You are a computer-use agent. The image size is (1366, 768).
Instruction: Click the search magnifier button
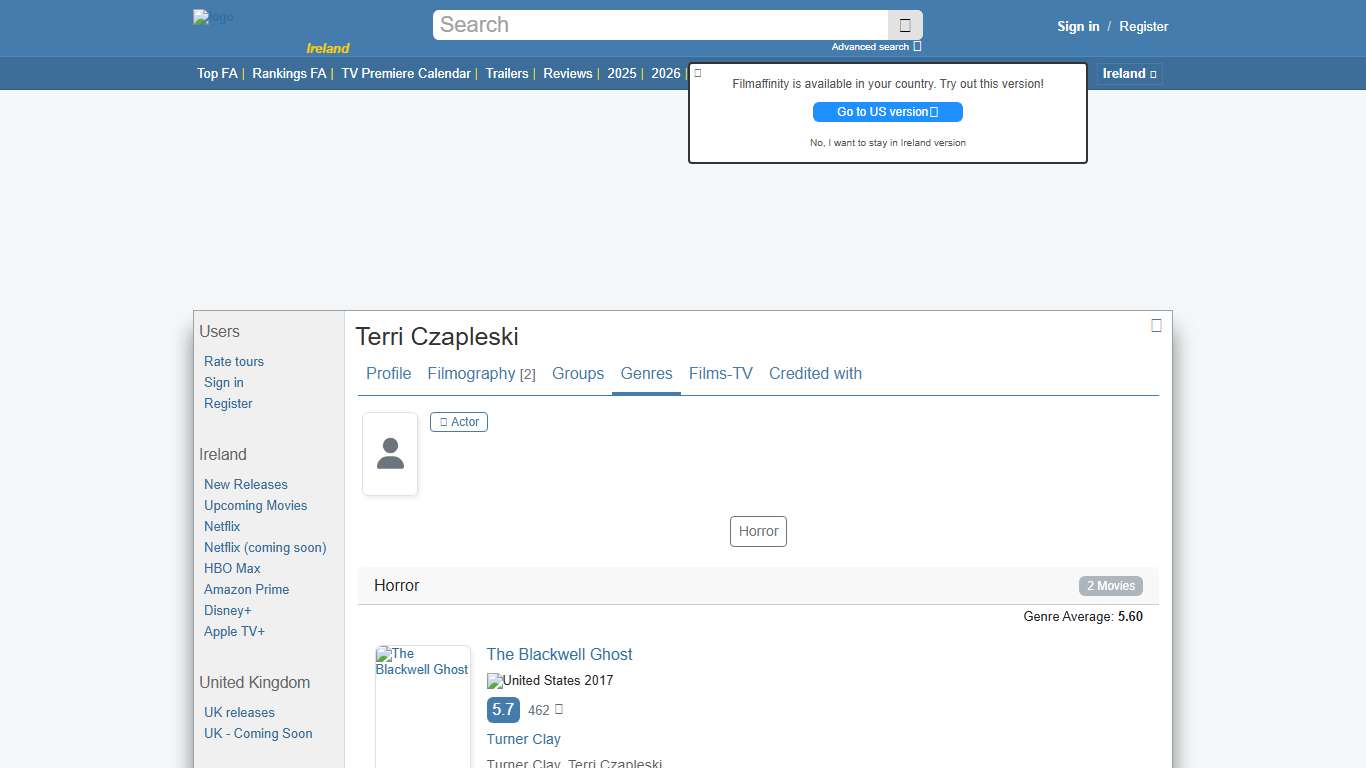pyautogui.click(x=904, y=25)
